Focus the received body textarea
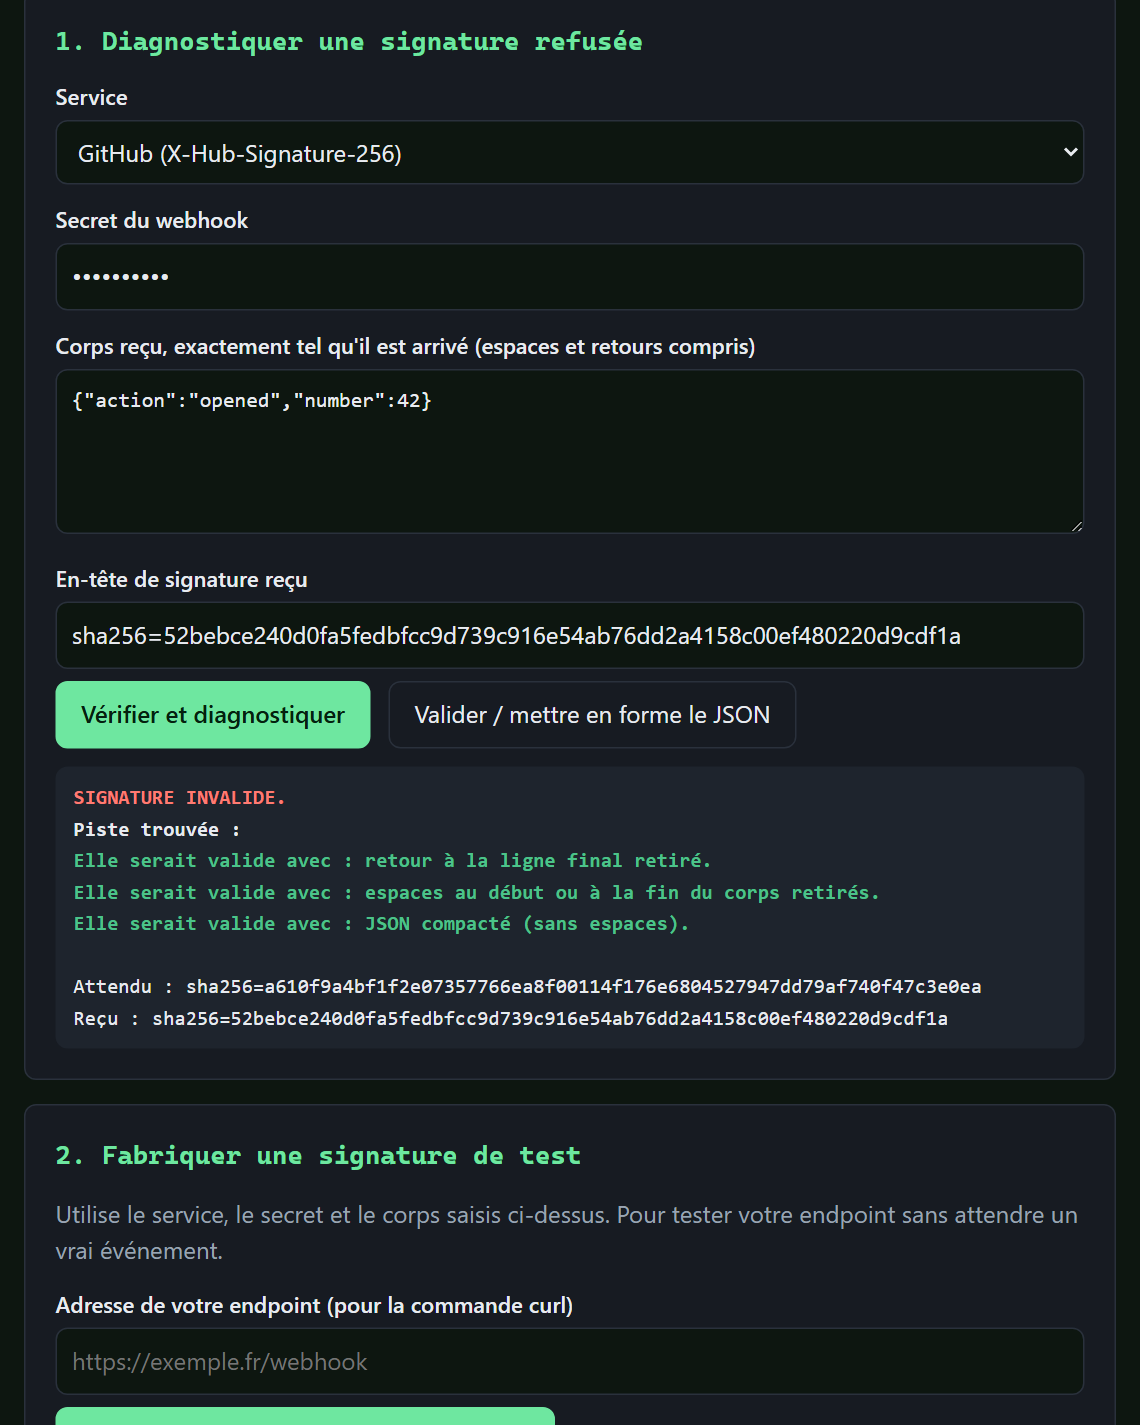Viewport: 1140px width, 1425px height. 569,451
